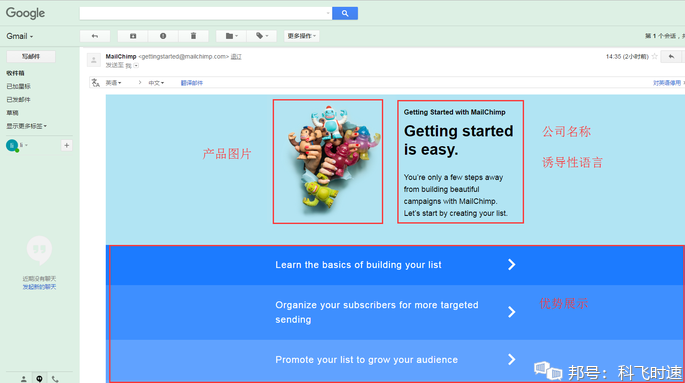Open the 已发邮件 sent folder
The height and width of the screenshot is (383, 685).
click(18, 100)
